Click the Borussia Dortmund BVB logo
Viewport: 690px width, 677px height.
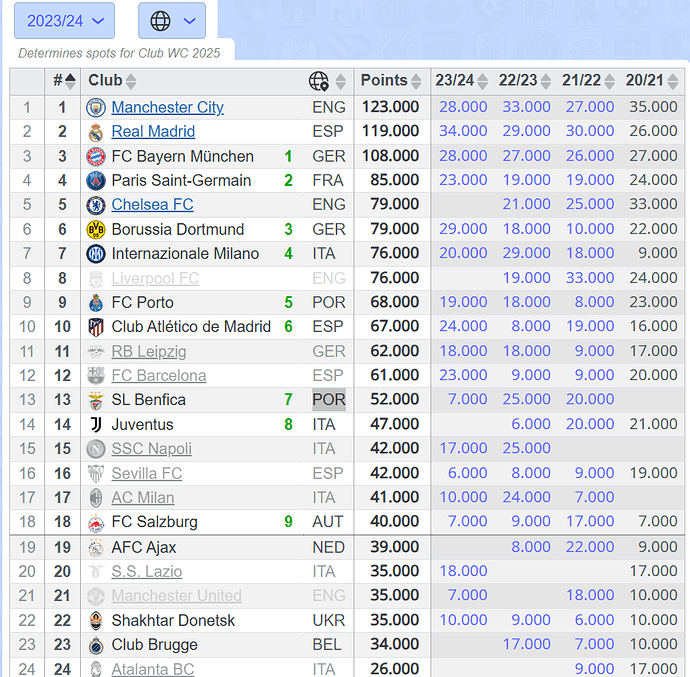(x=96, y=230)
